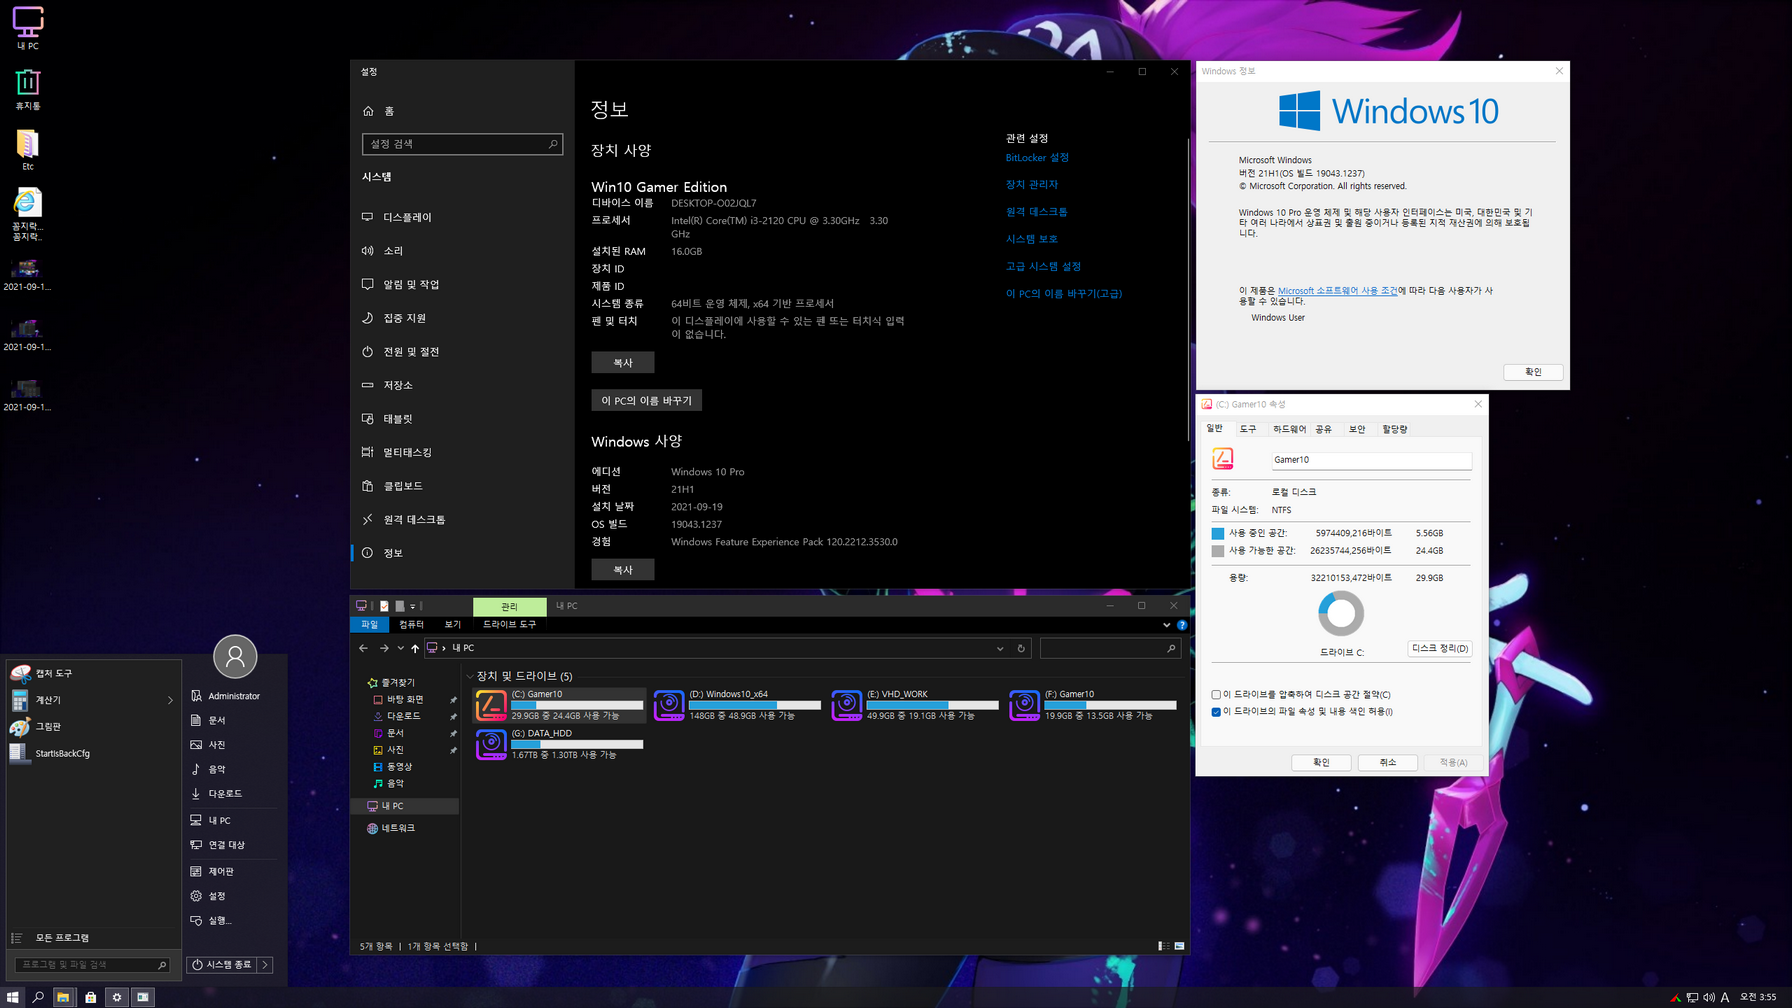
Task: Click the volume icon in system tray
Action: point(1709,997)
